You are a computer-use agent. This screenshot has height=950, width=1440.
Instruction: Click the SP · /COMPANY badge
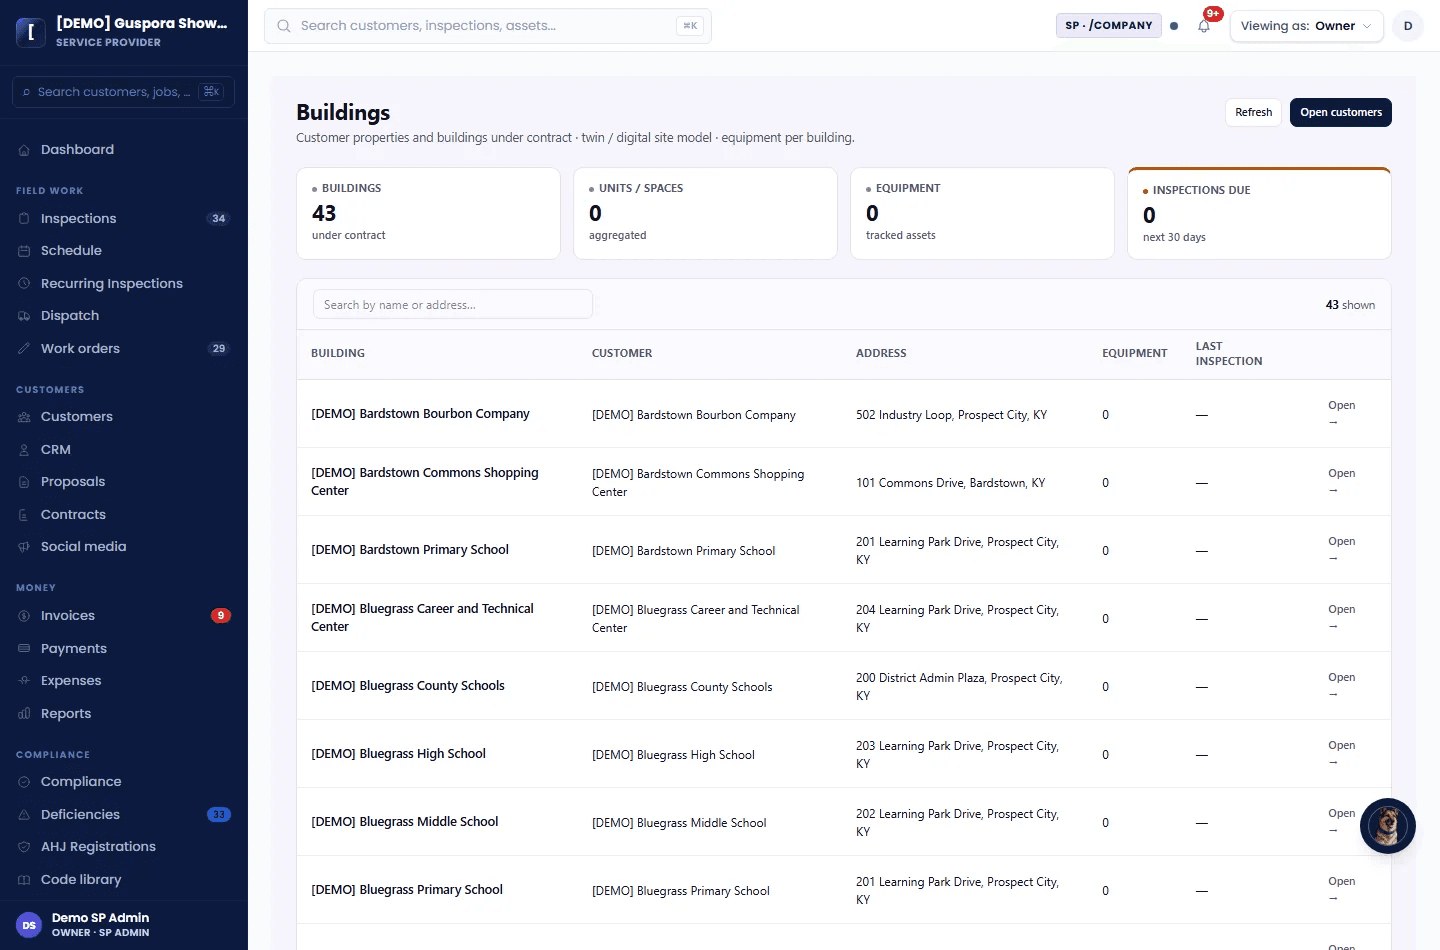1109,26
